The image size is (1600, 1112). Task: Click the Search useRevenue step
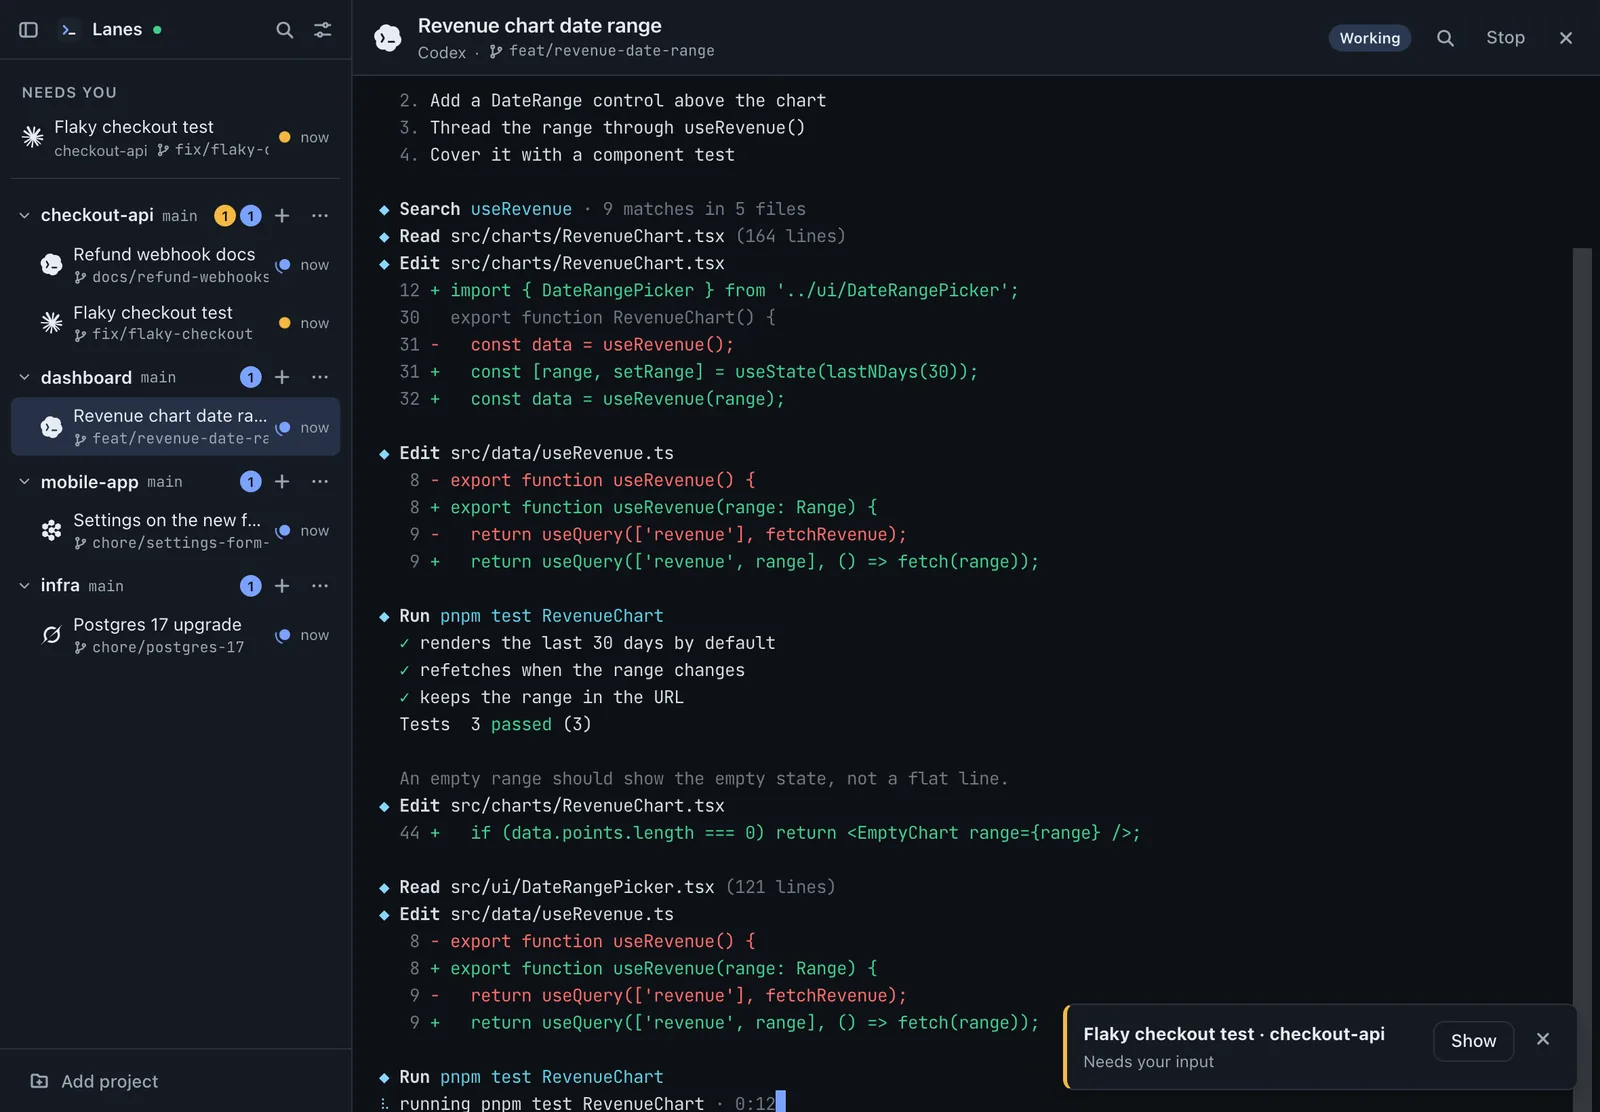[592, 209]
